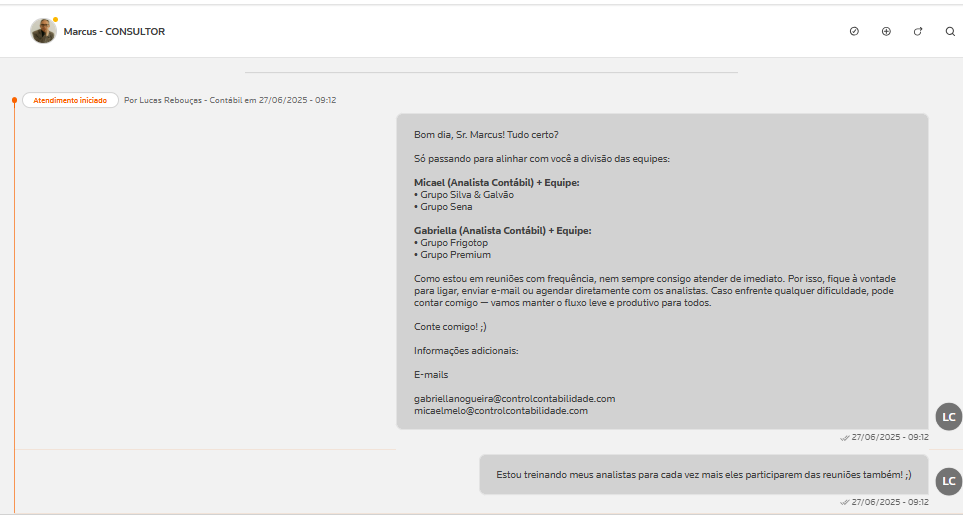The image size is (963, 526).
Task: Click the "Atendimento iniciado" badge
Action: [70, 100]
